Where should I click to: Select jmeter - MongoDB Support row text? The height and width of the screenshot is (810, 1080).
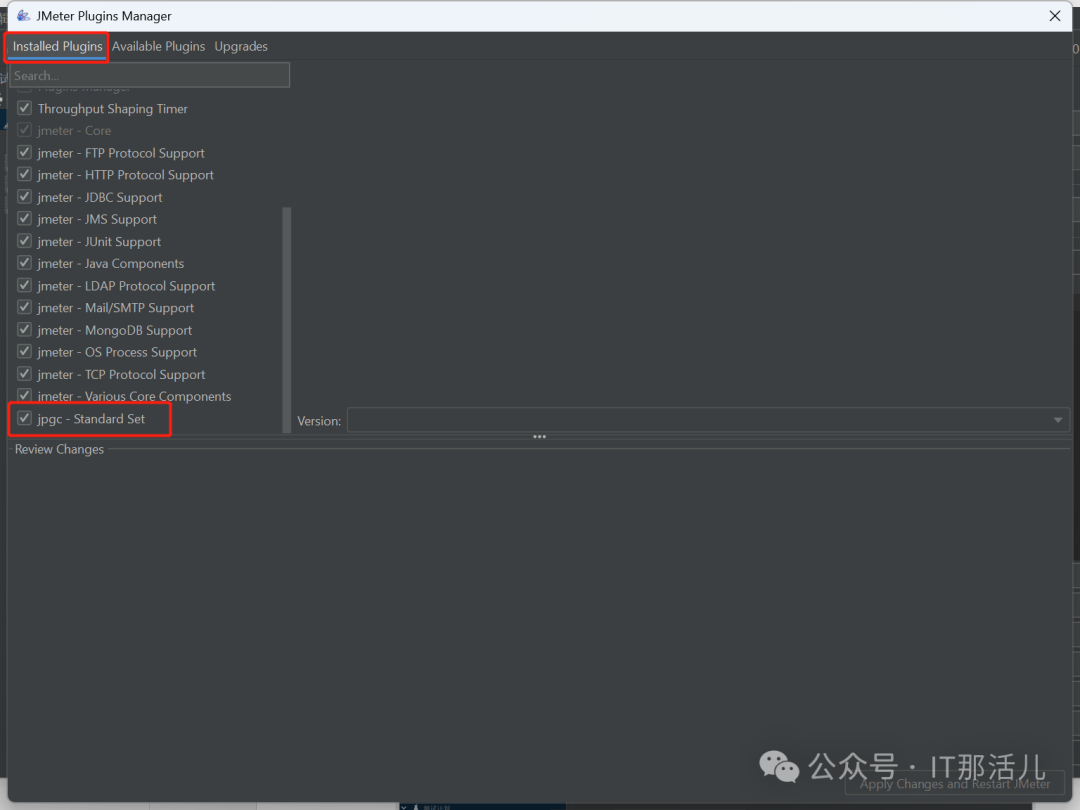(114, 330)
